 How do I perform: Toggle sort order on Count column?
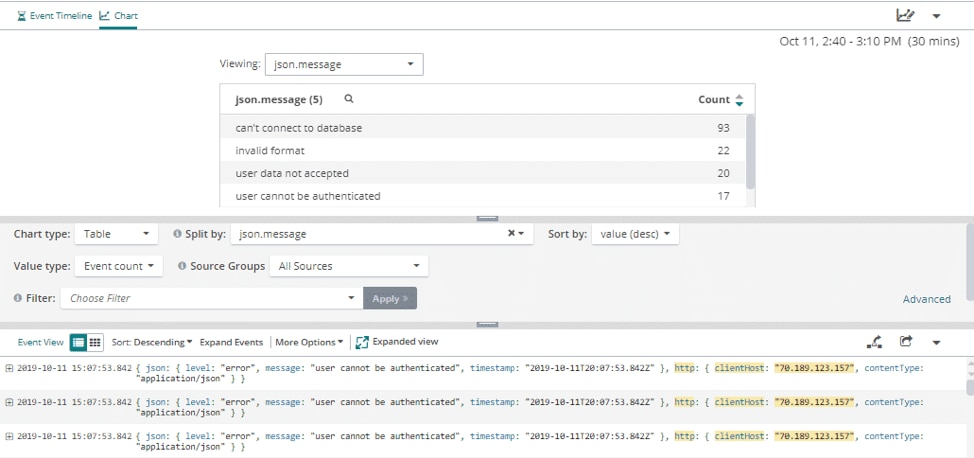click(x=739, y=100)
